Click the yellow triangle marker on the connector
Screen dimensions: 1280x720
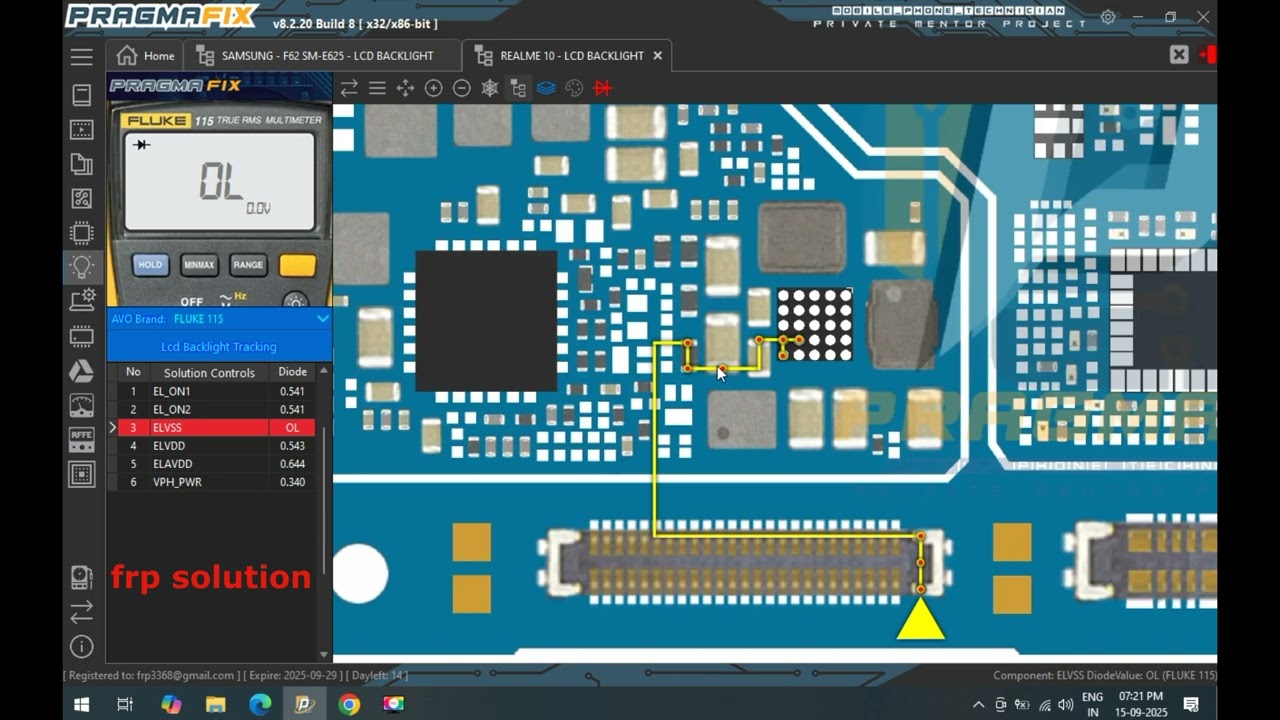[x=921, y=620]
